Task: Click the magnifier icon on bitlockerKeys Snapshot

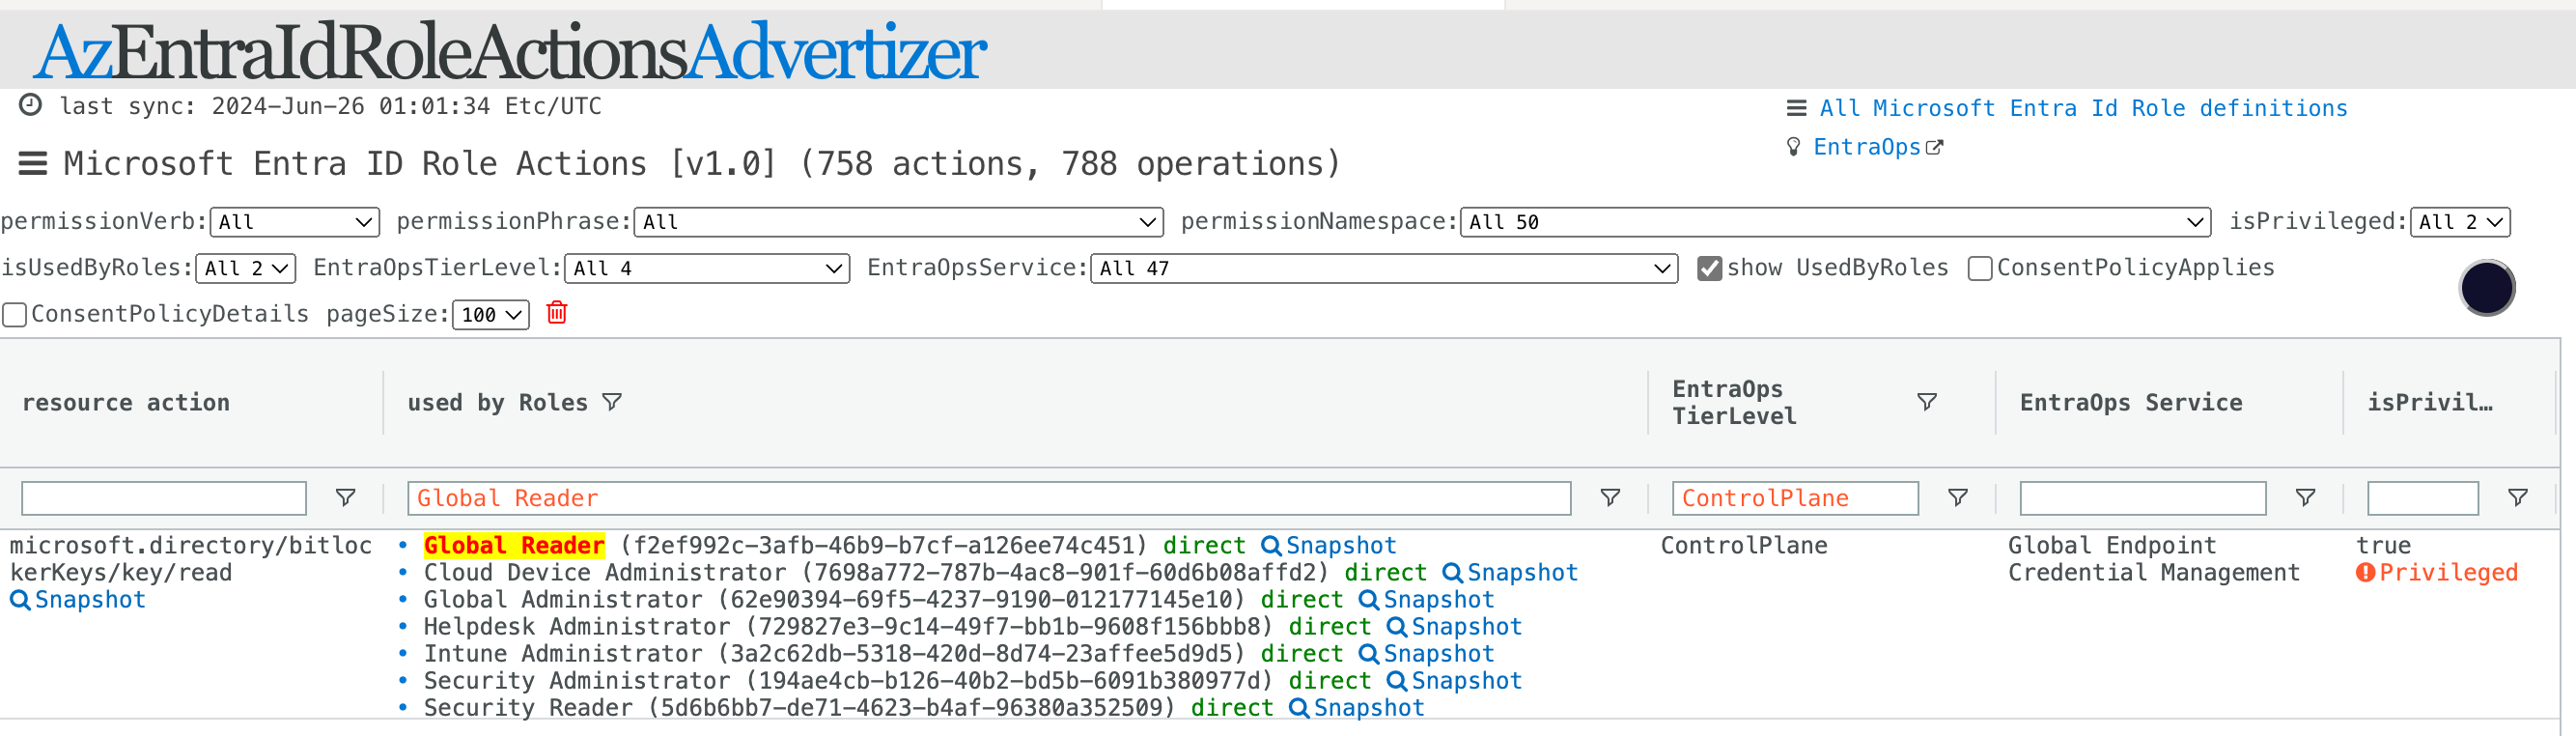Action: coord(19,600)
